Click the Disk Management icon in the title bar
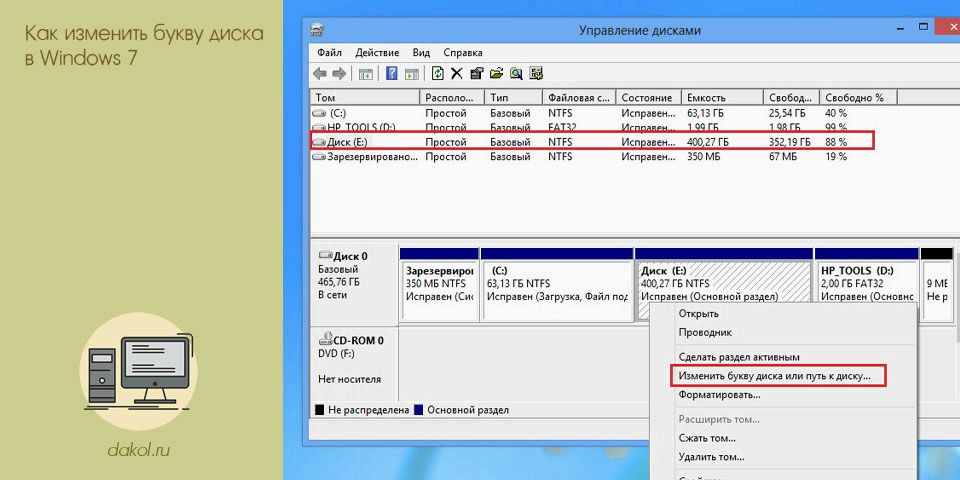The height and width of the screenshot is (480, 960). click(317, 30)
